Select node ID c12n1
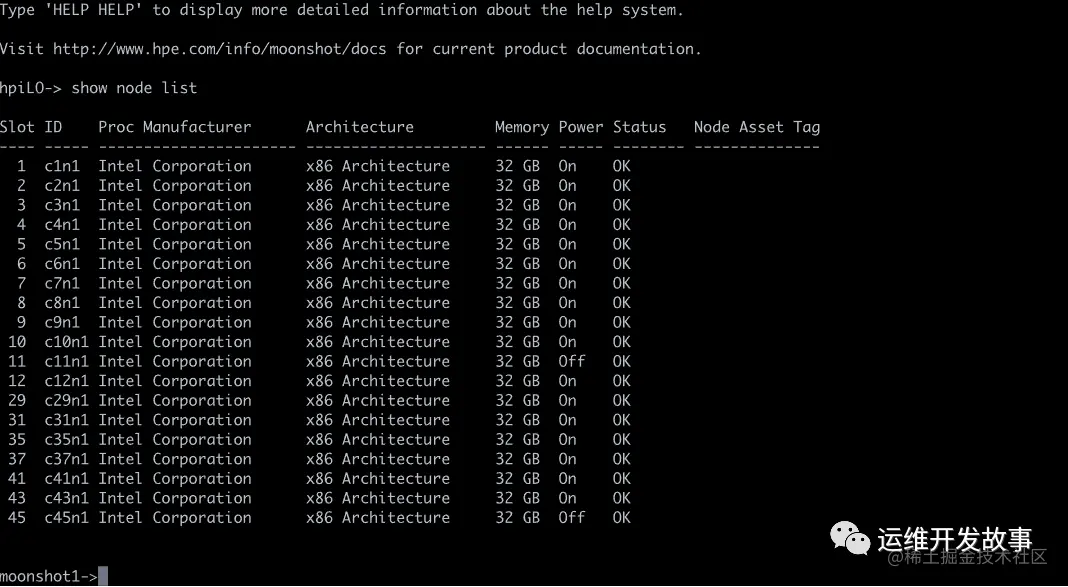Image resolution: width=1068 pixels, height=587 pixels. (67, 381)
